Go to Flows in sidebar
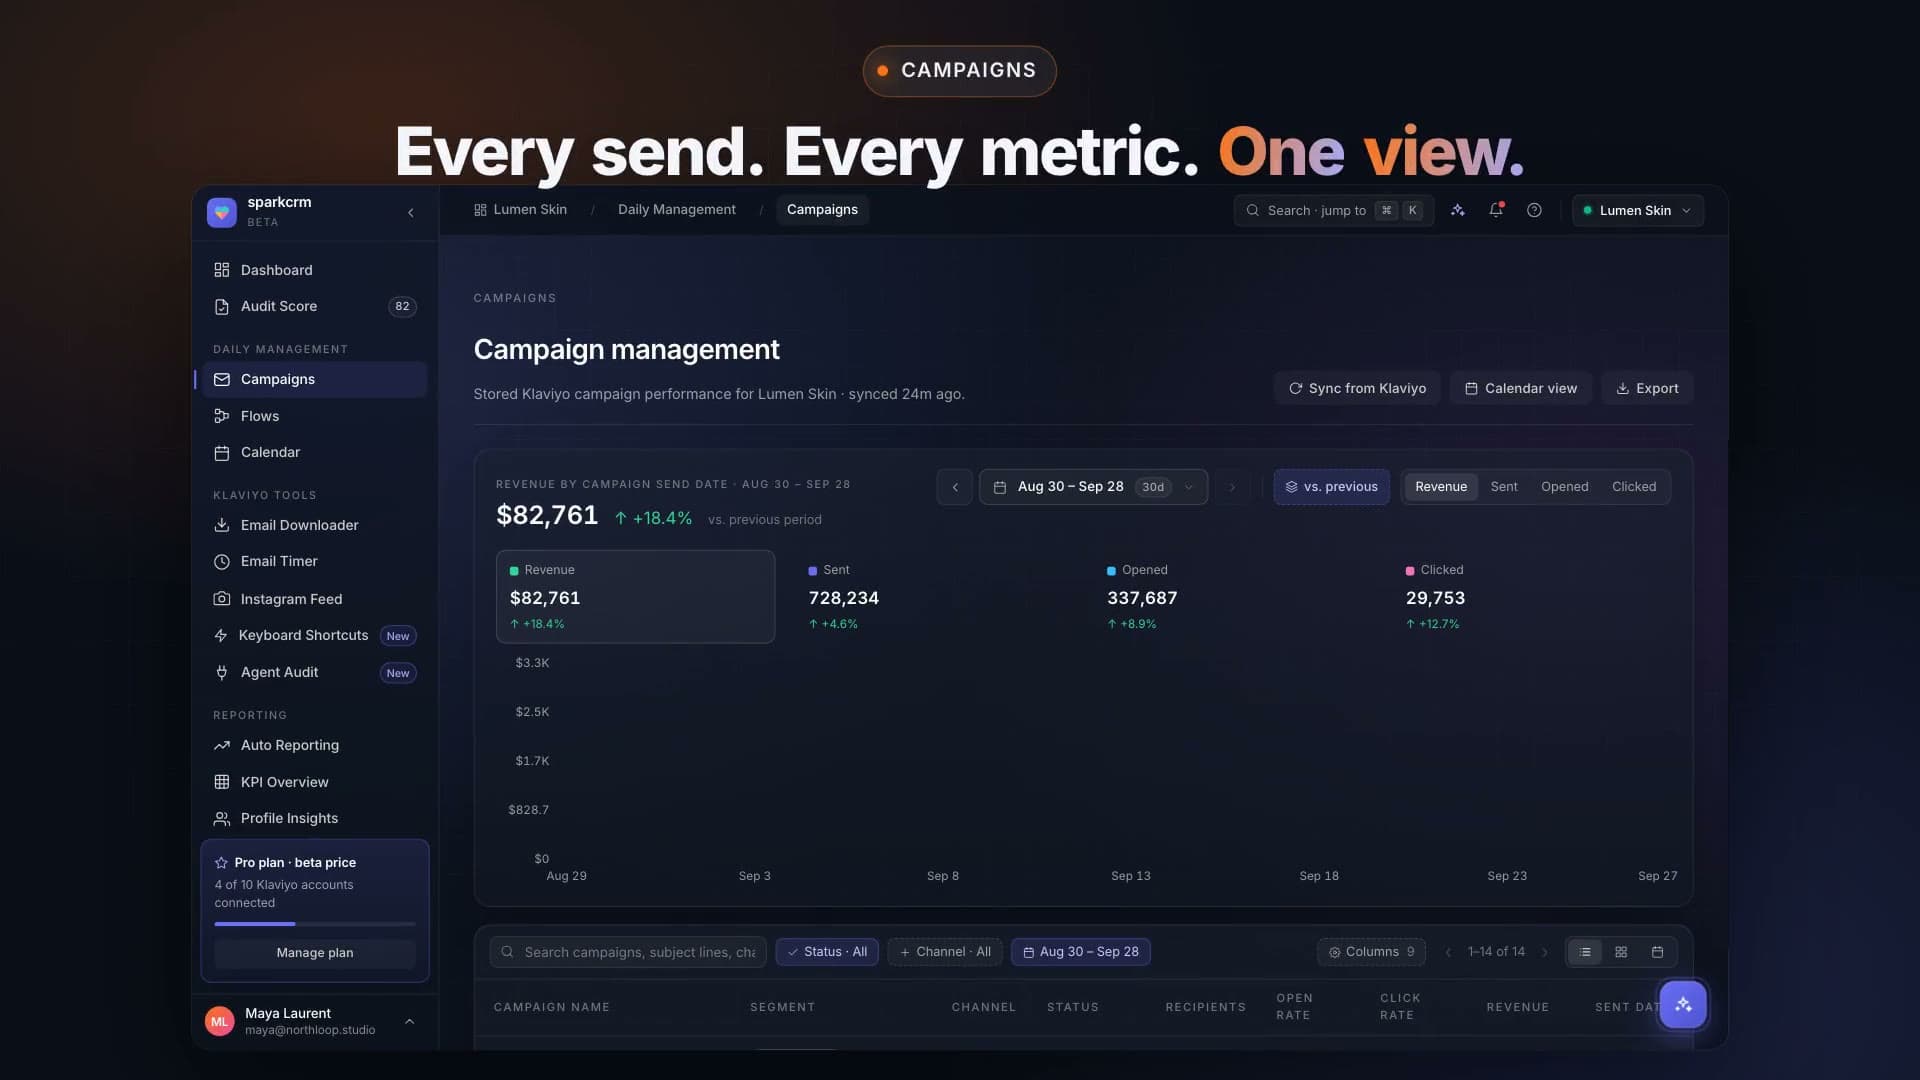 315,416
